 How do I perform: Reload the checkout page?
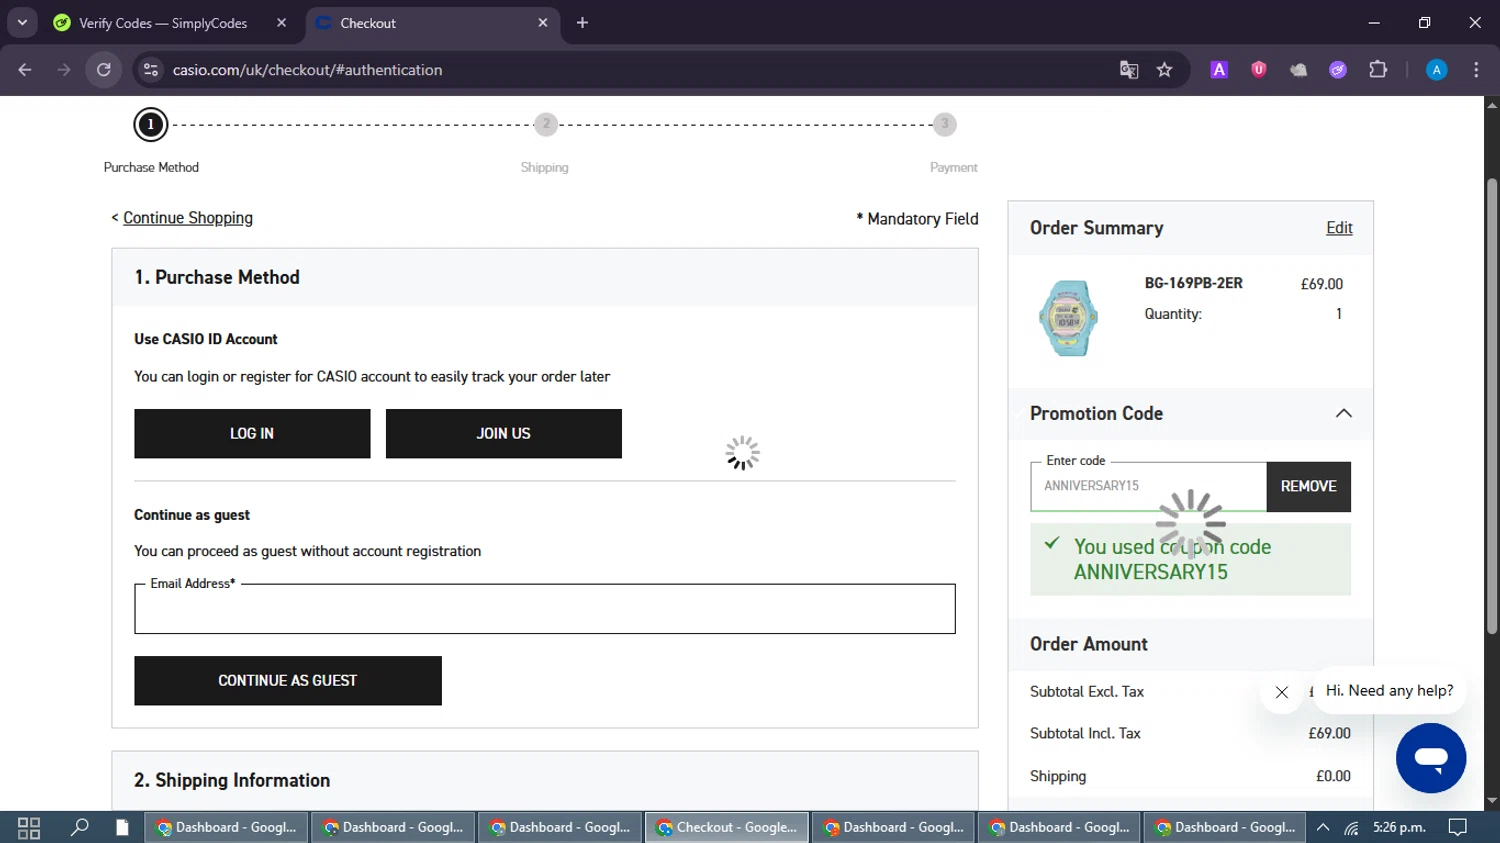click(x=103, y=70)
